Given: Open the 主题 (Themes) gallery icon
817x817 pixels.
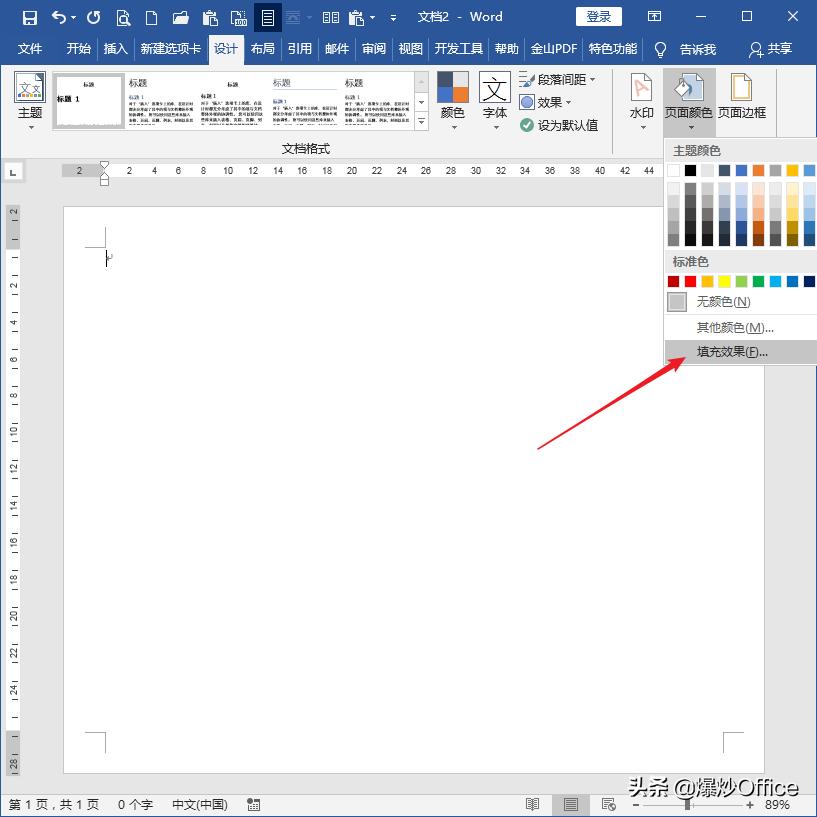Looking at the screenshot, I should click(30, 100).
